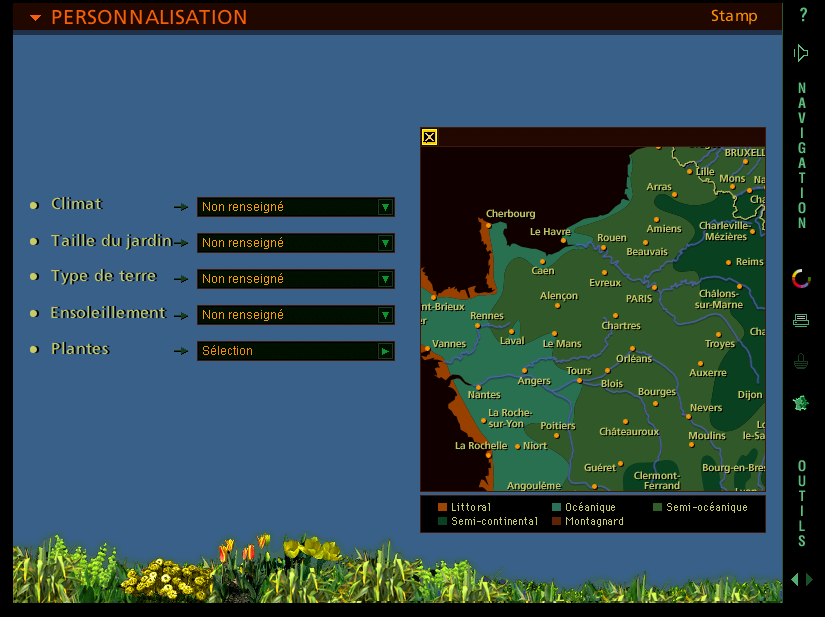Expand the Climat dropdown

(x=385, y=207)
